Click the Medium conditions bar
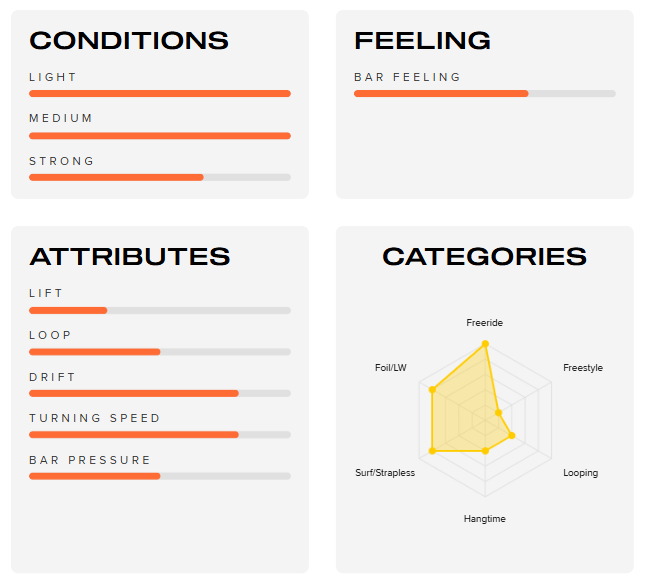 coord(160,136)
